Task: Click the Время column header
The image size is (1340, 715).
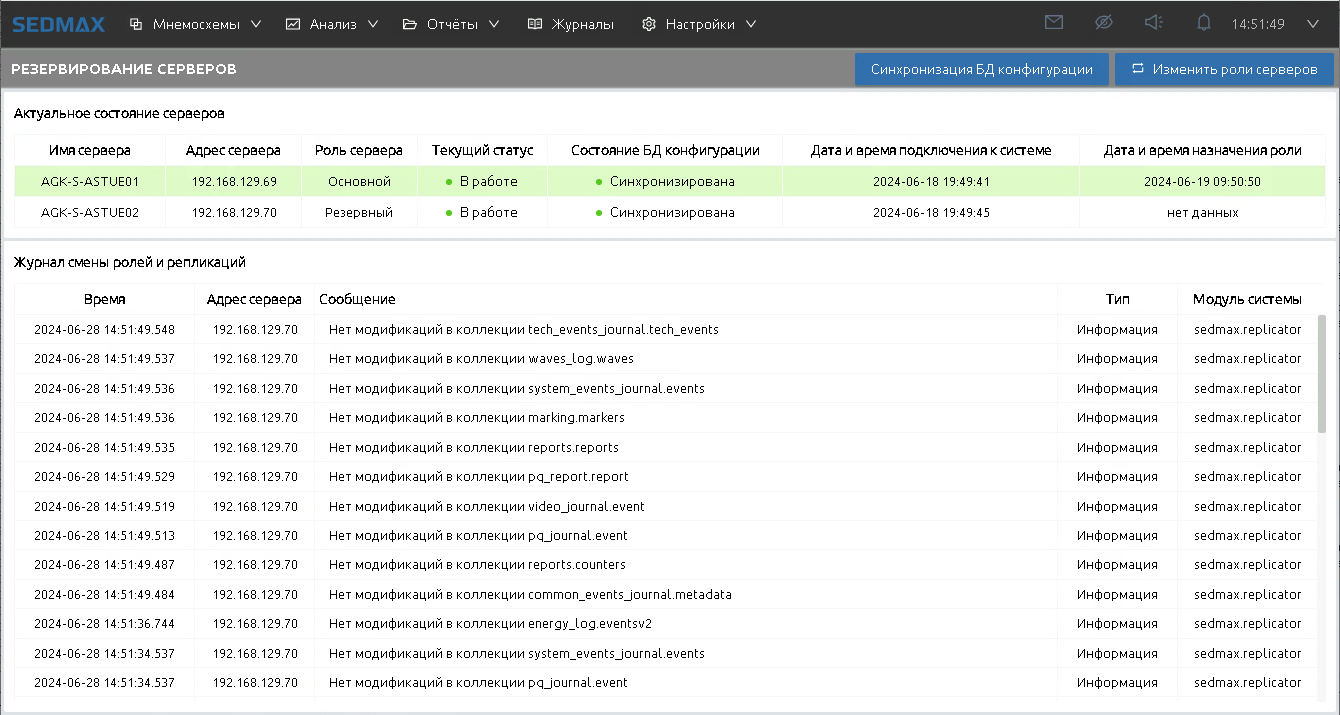Action: point(104,299)
